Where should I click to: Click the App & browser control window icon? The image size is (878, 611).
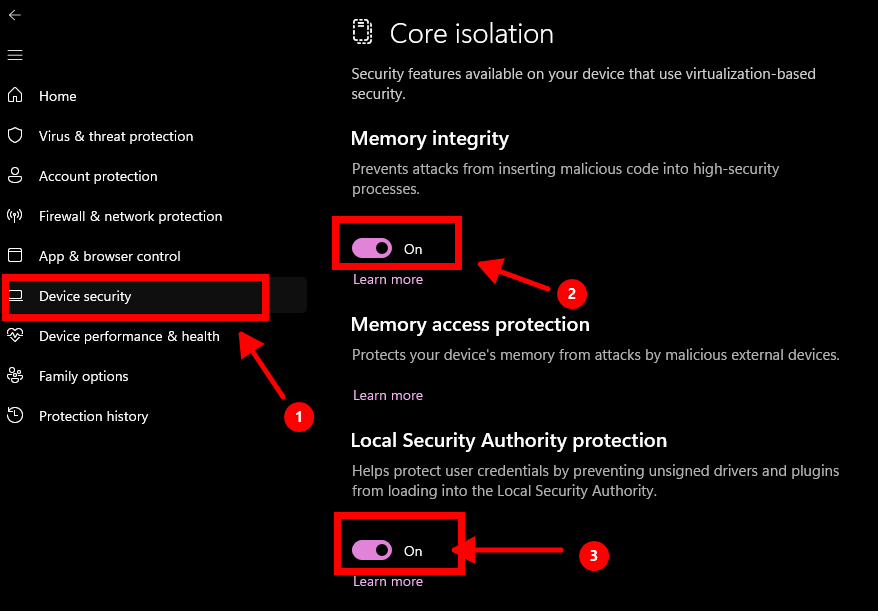pyautogui.click(x=15, y=256)
